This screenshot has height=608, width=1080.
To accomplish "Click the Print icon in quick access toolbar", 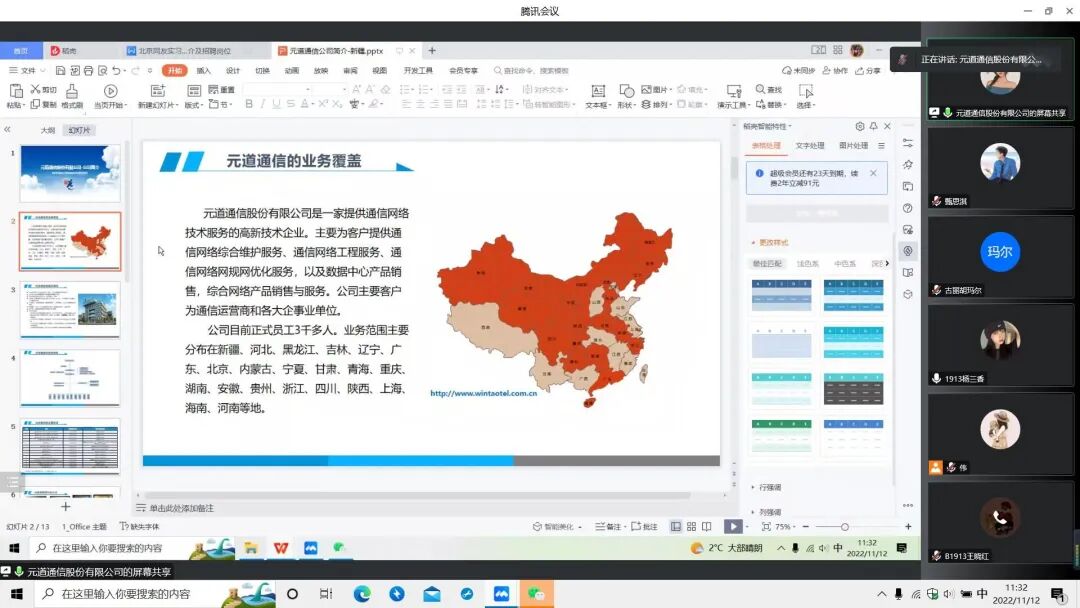I will click(x=88, y=70).
